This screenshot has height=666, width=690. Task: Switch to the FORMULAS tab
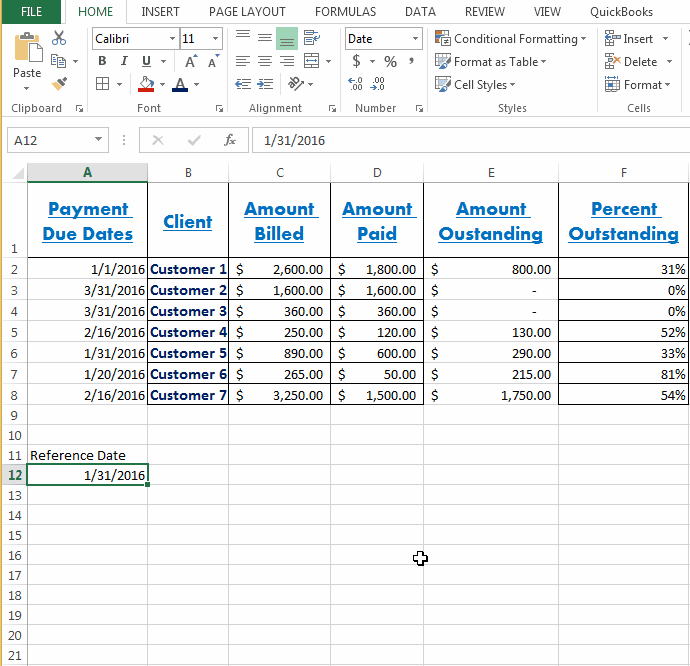click(x=345, y=12)
